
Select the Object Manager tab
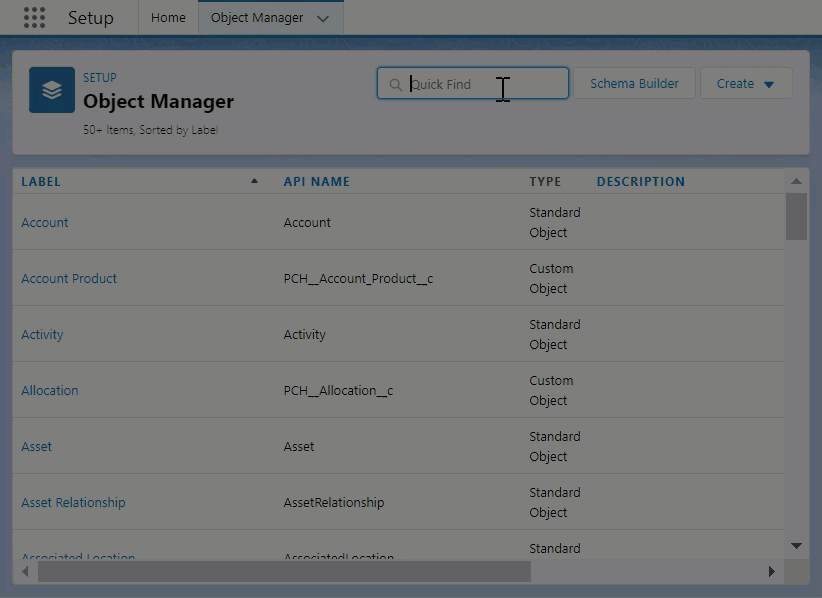pos(257,18)
